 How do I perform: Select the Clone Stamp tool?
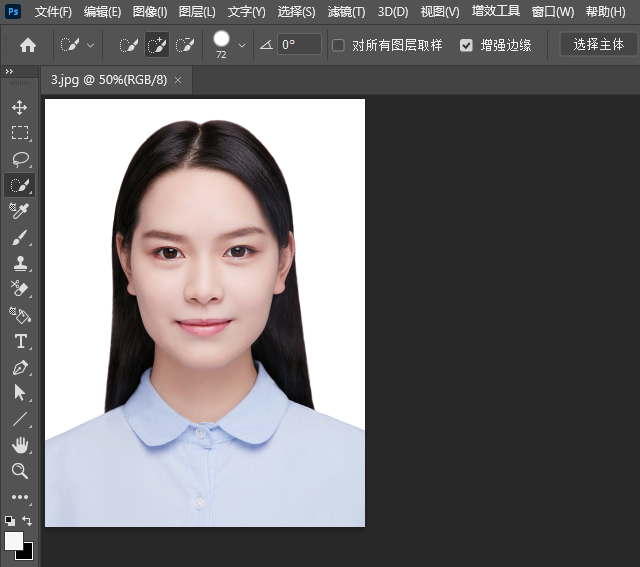[20, 263]
